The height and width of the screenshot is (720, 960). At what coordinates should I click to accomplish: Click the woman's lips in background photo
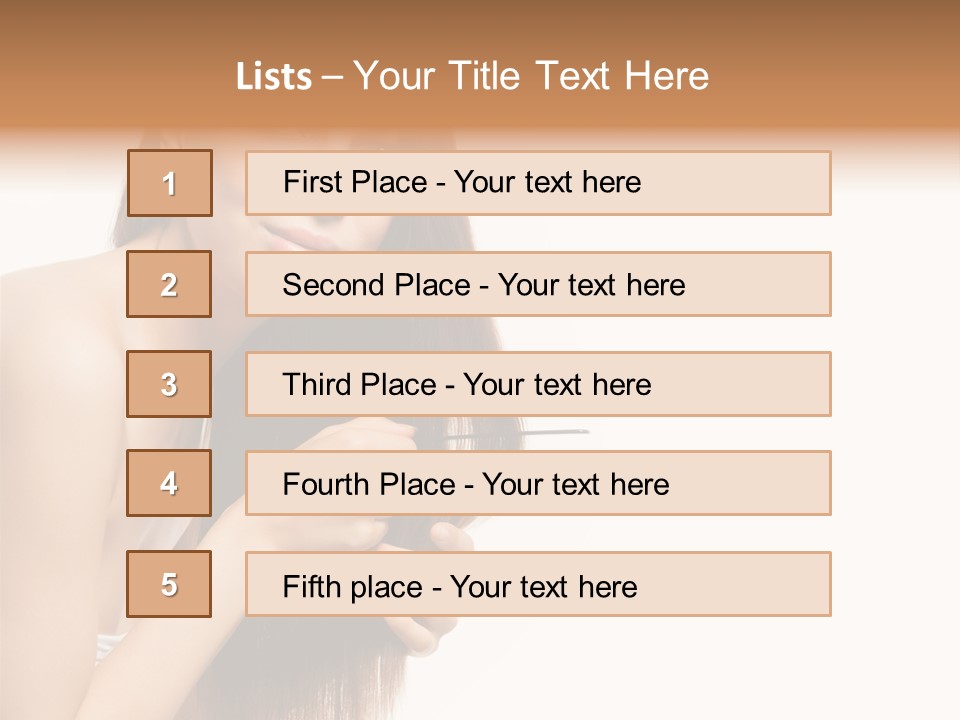(300, 236)
